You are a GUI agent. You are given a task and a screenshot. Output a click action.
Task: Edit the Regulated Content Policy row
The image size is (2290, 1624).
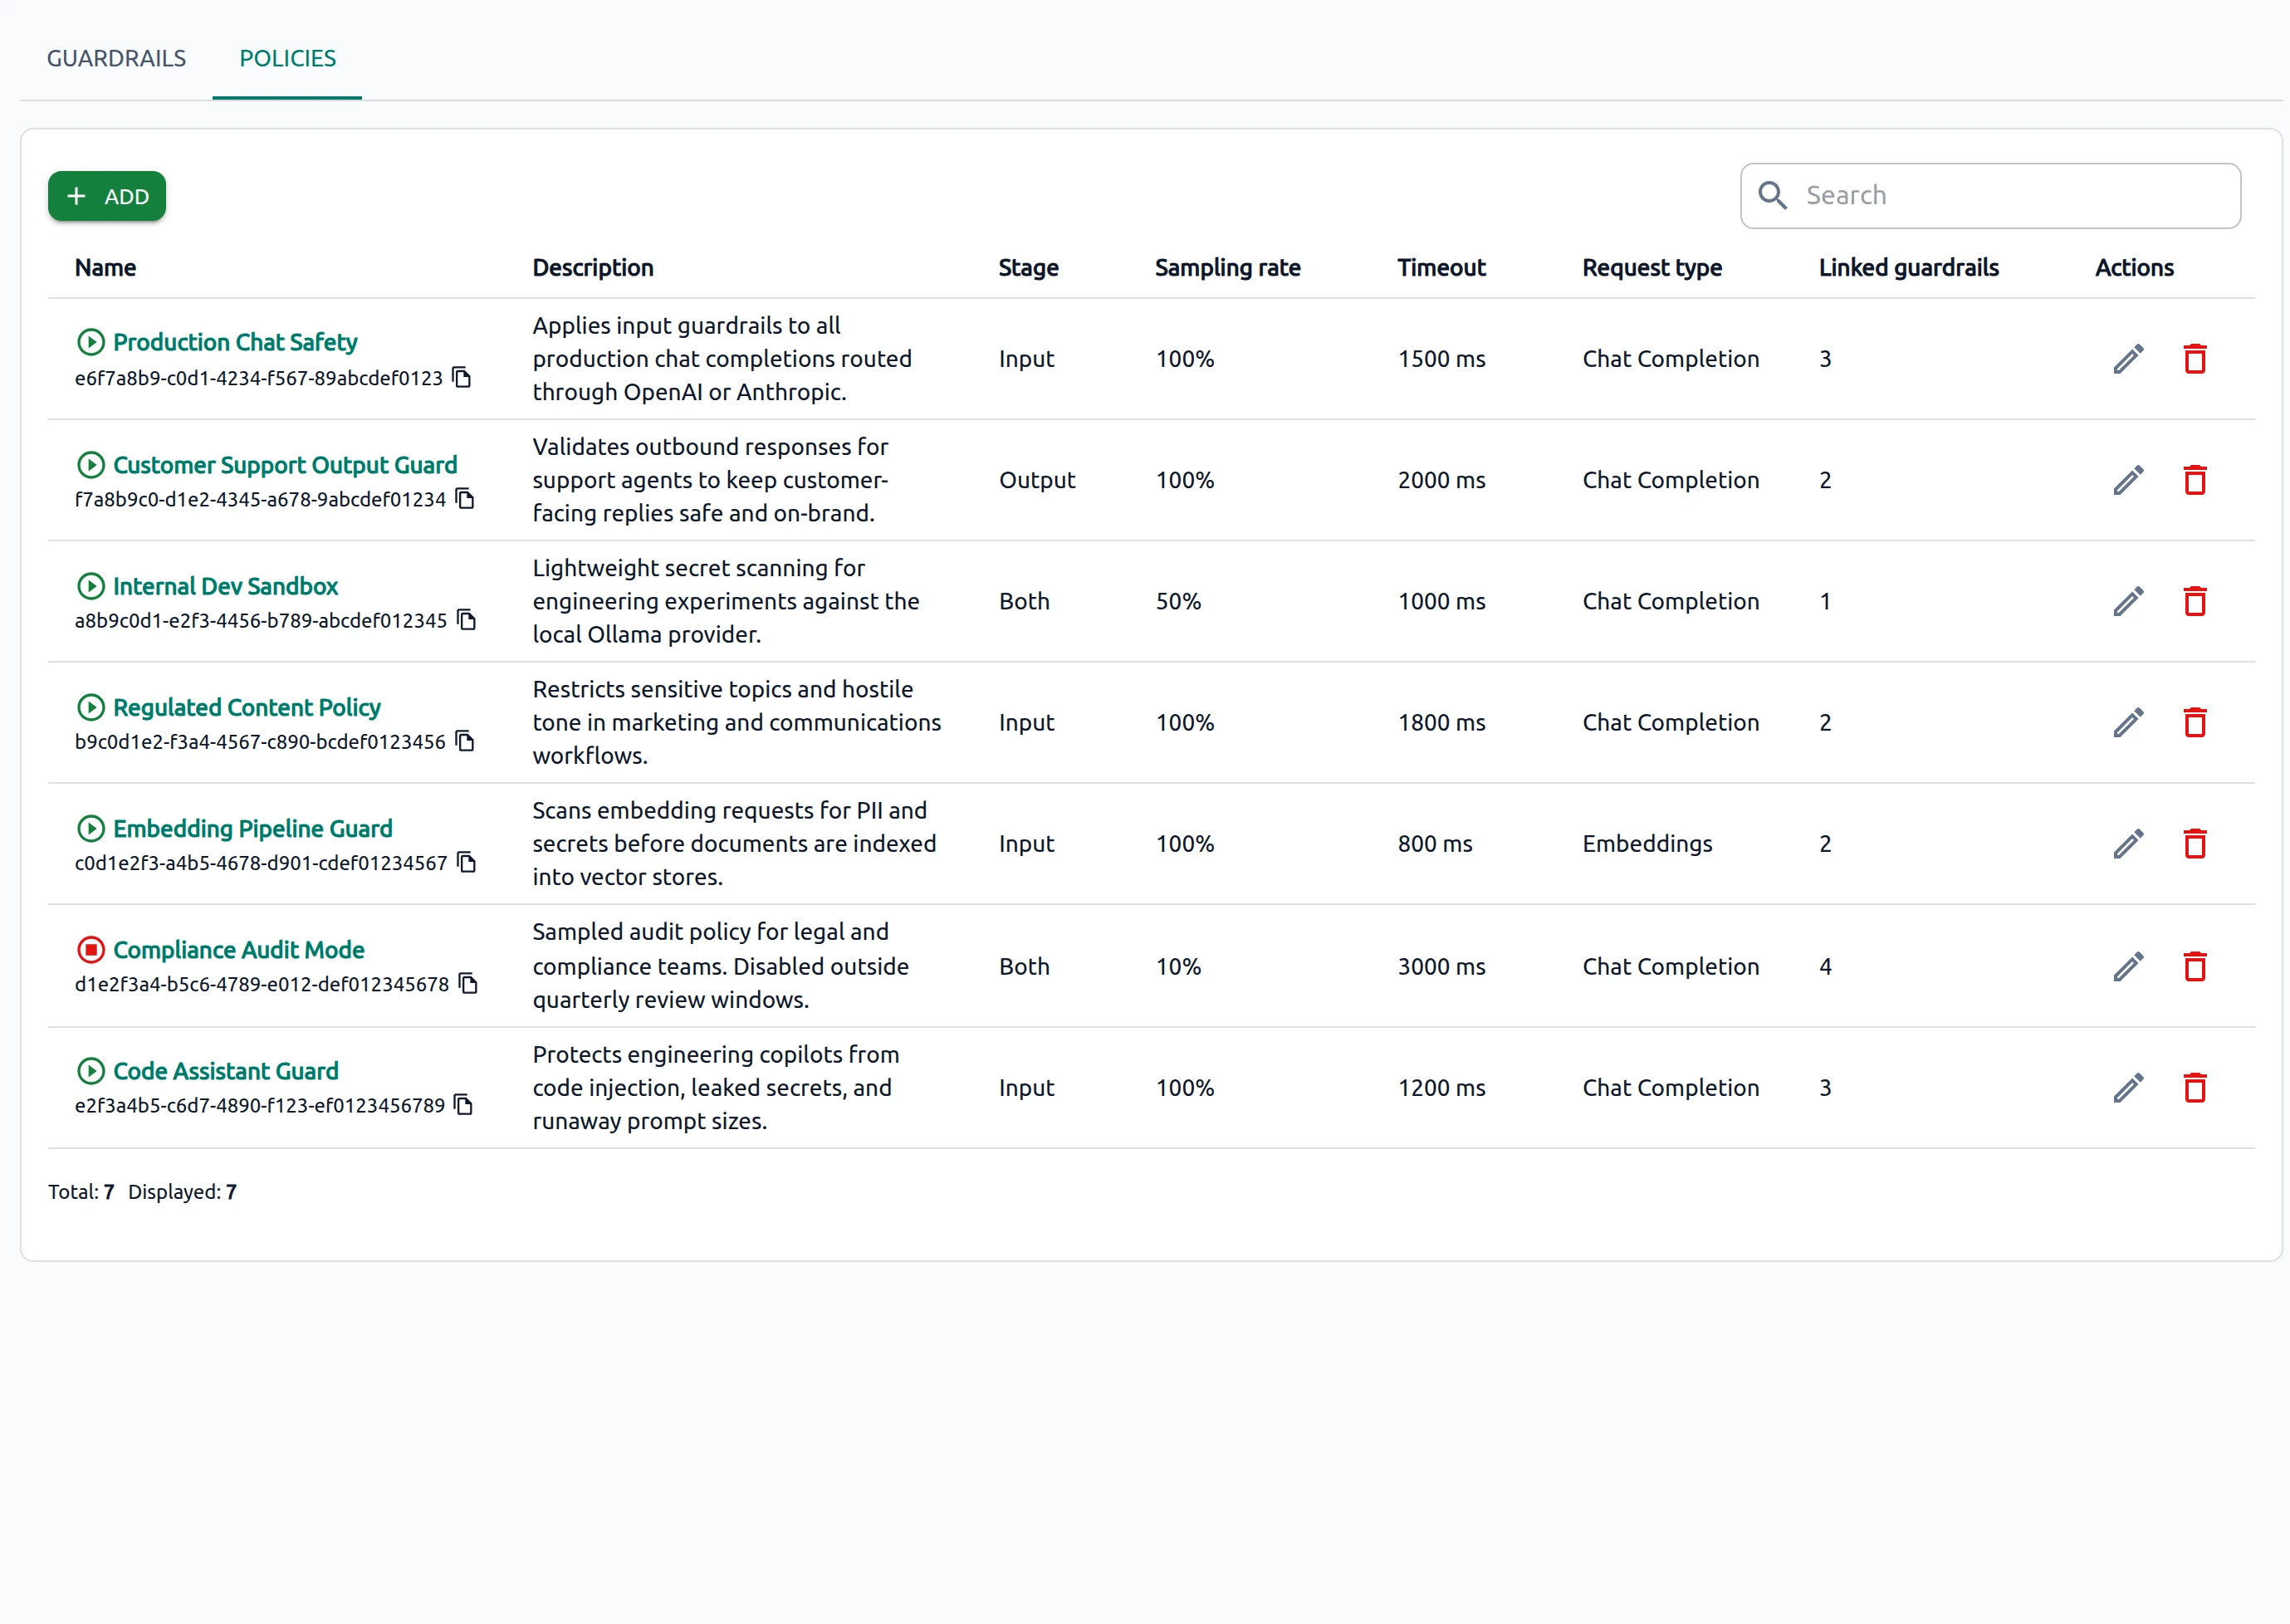[2128, 722]
